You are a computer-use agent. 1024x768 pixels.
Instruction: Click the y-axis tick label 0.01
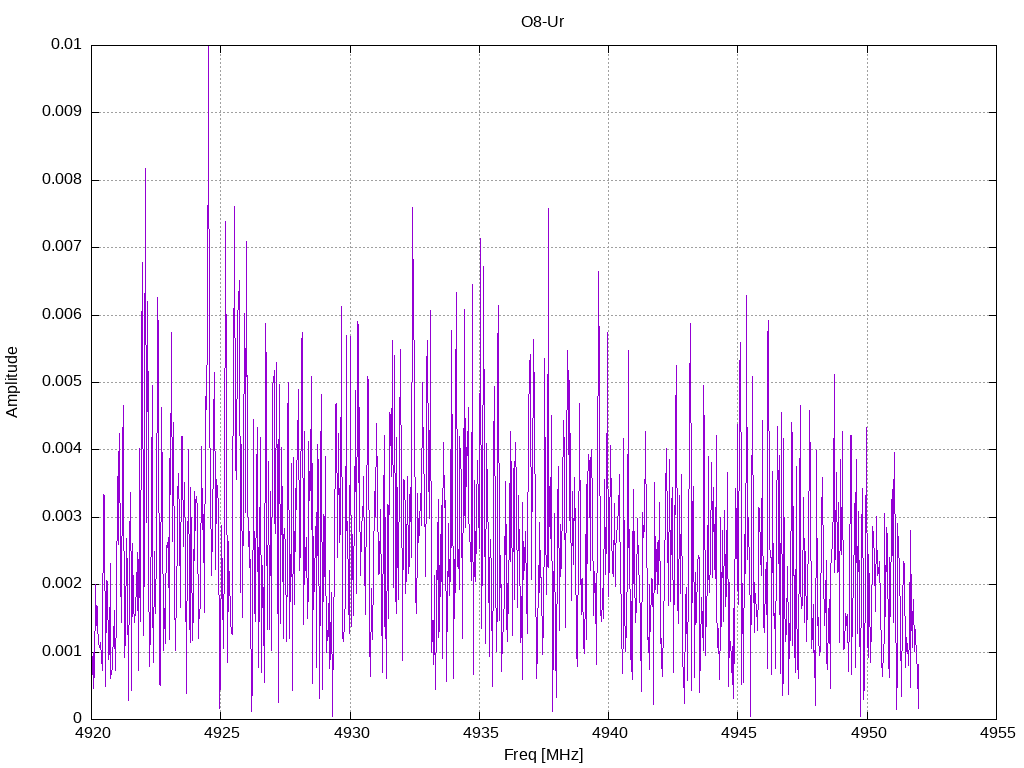[66, 44]
